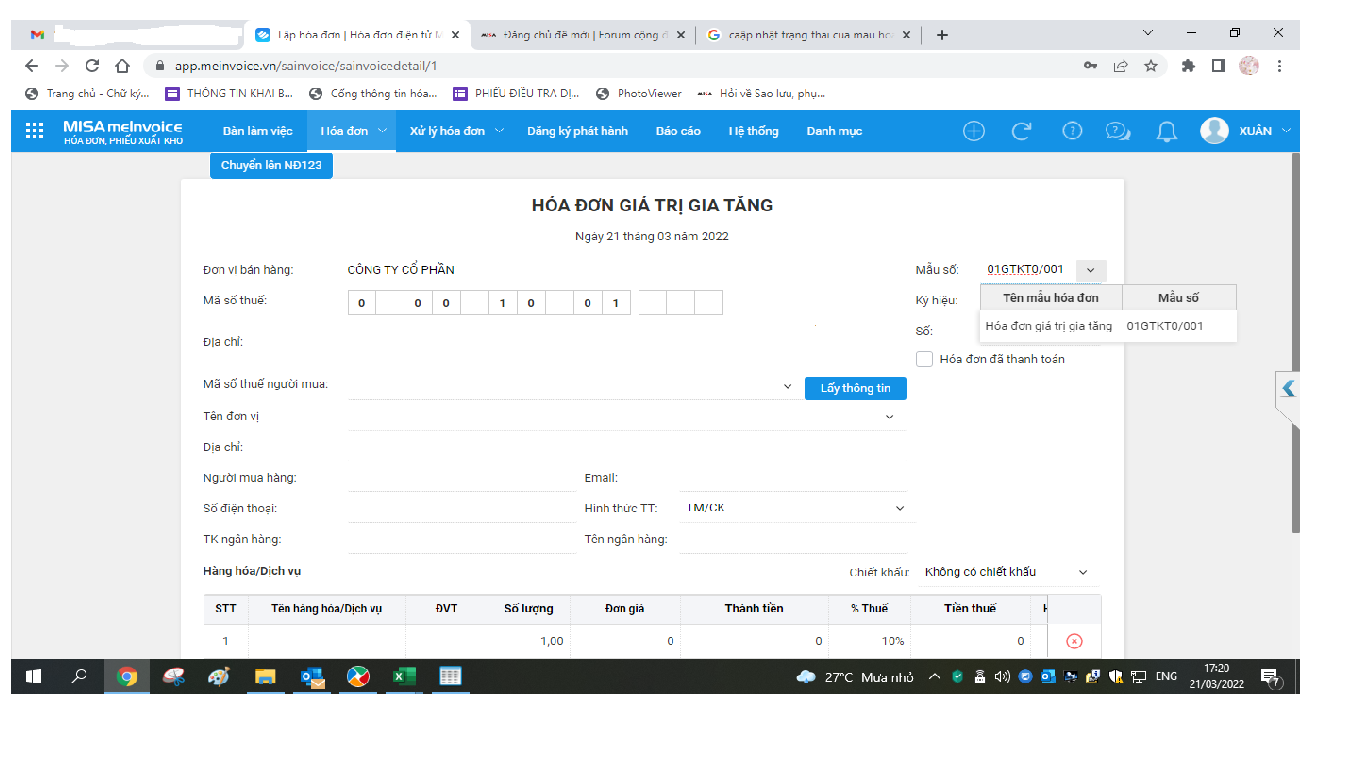1366x768 pixels.
Task: Click the share page icon in address bar
Action: click(1120, 66)
